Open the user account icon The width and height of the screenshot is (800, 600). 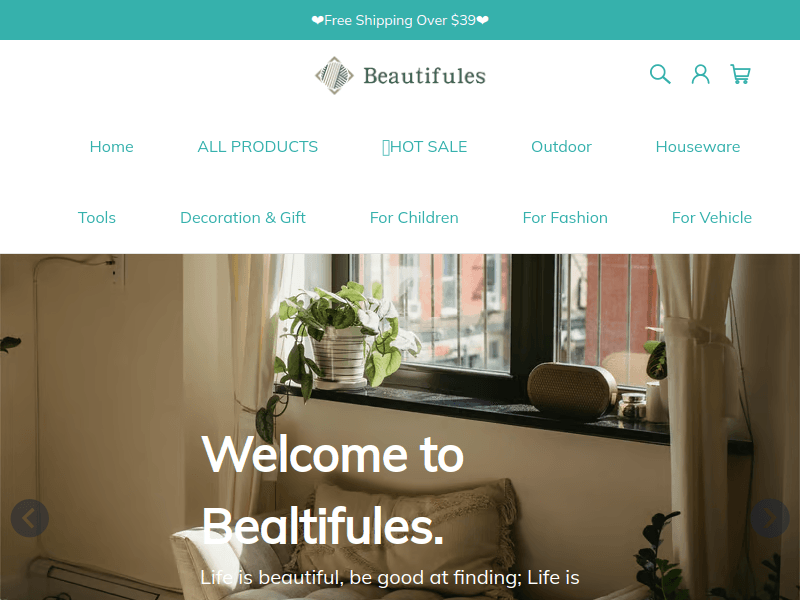coord(700,74)
